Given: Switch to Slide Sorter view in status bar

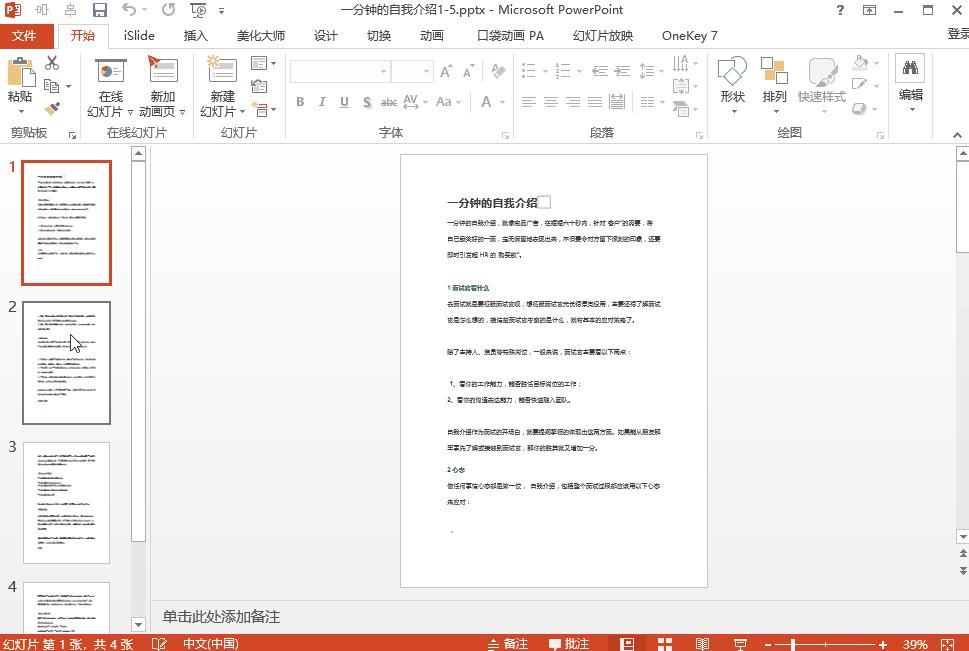Looking at the screenshot, I should [x=663, y=644].
